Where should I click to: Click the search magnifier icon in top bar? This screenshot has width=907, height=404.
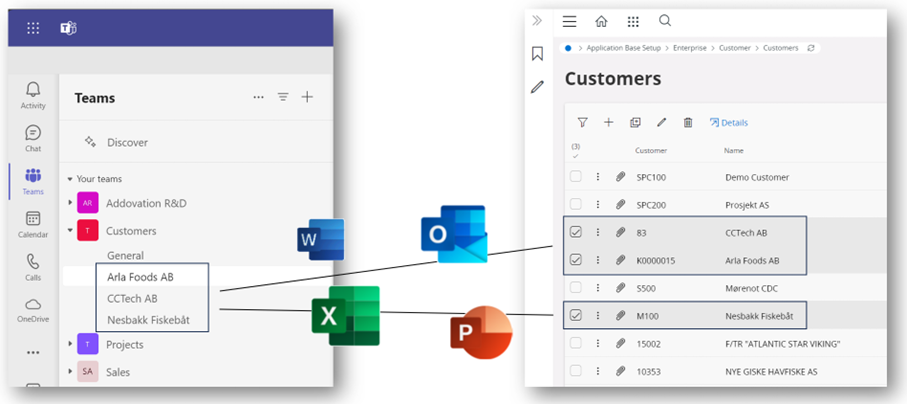(665, 21)
